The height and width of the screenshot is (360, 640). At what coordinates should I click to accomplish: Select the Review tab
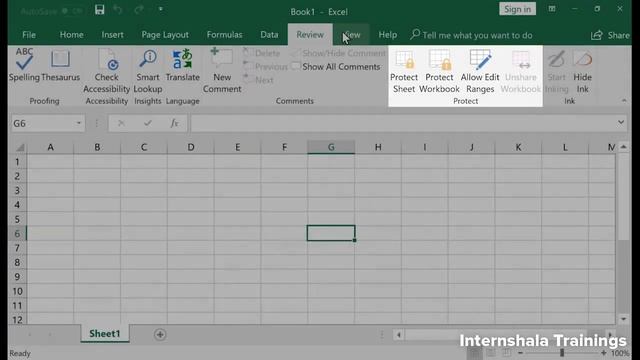[x=310, y=35]
